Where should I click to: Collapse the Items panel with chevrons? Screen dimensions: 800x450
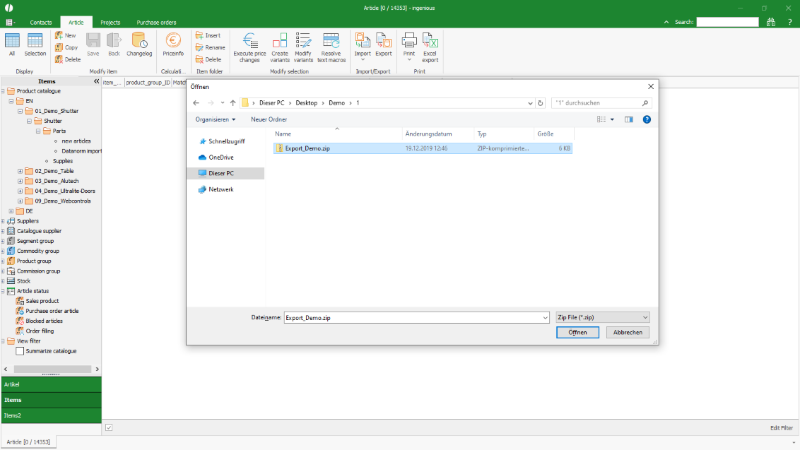pyautogui.click(x=96, y=81)
